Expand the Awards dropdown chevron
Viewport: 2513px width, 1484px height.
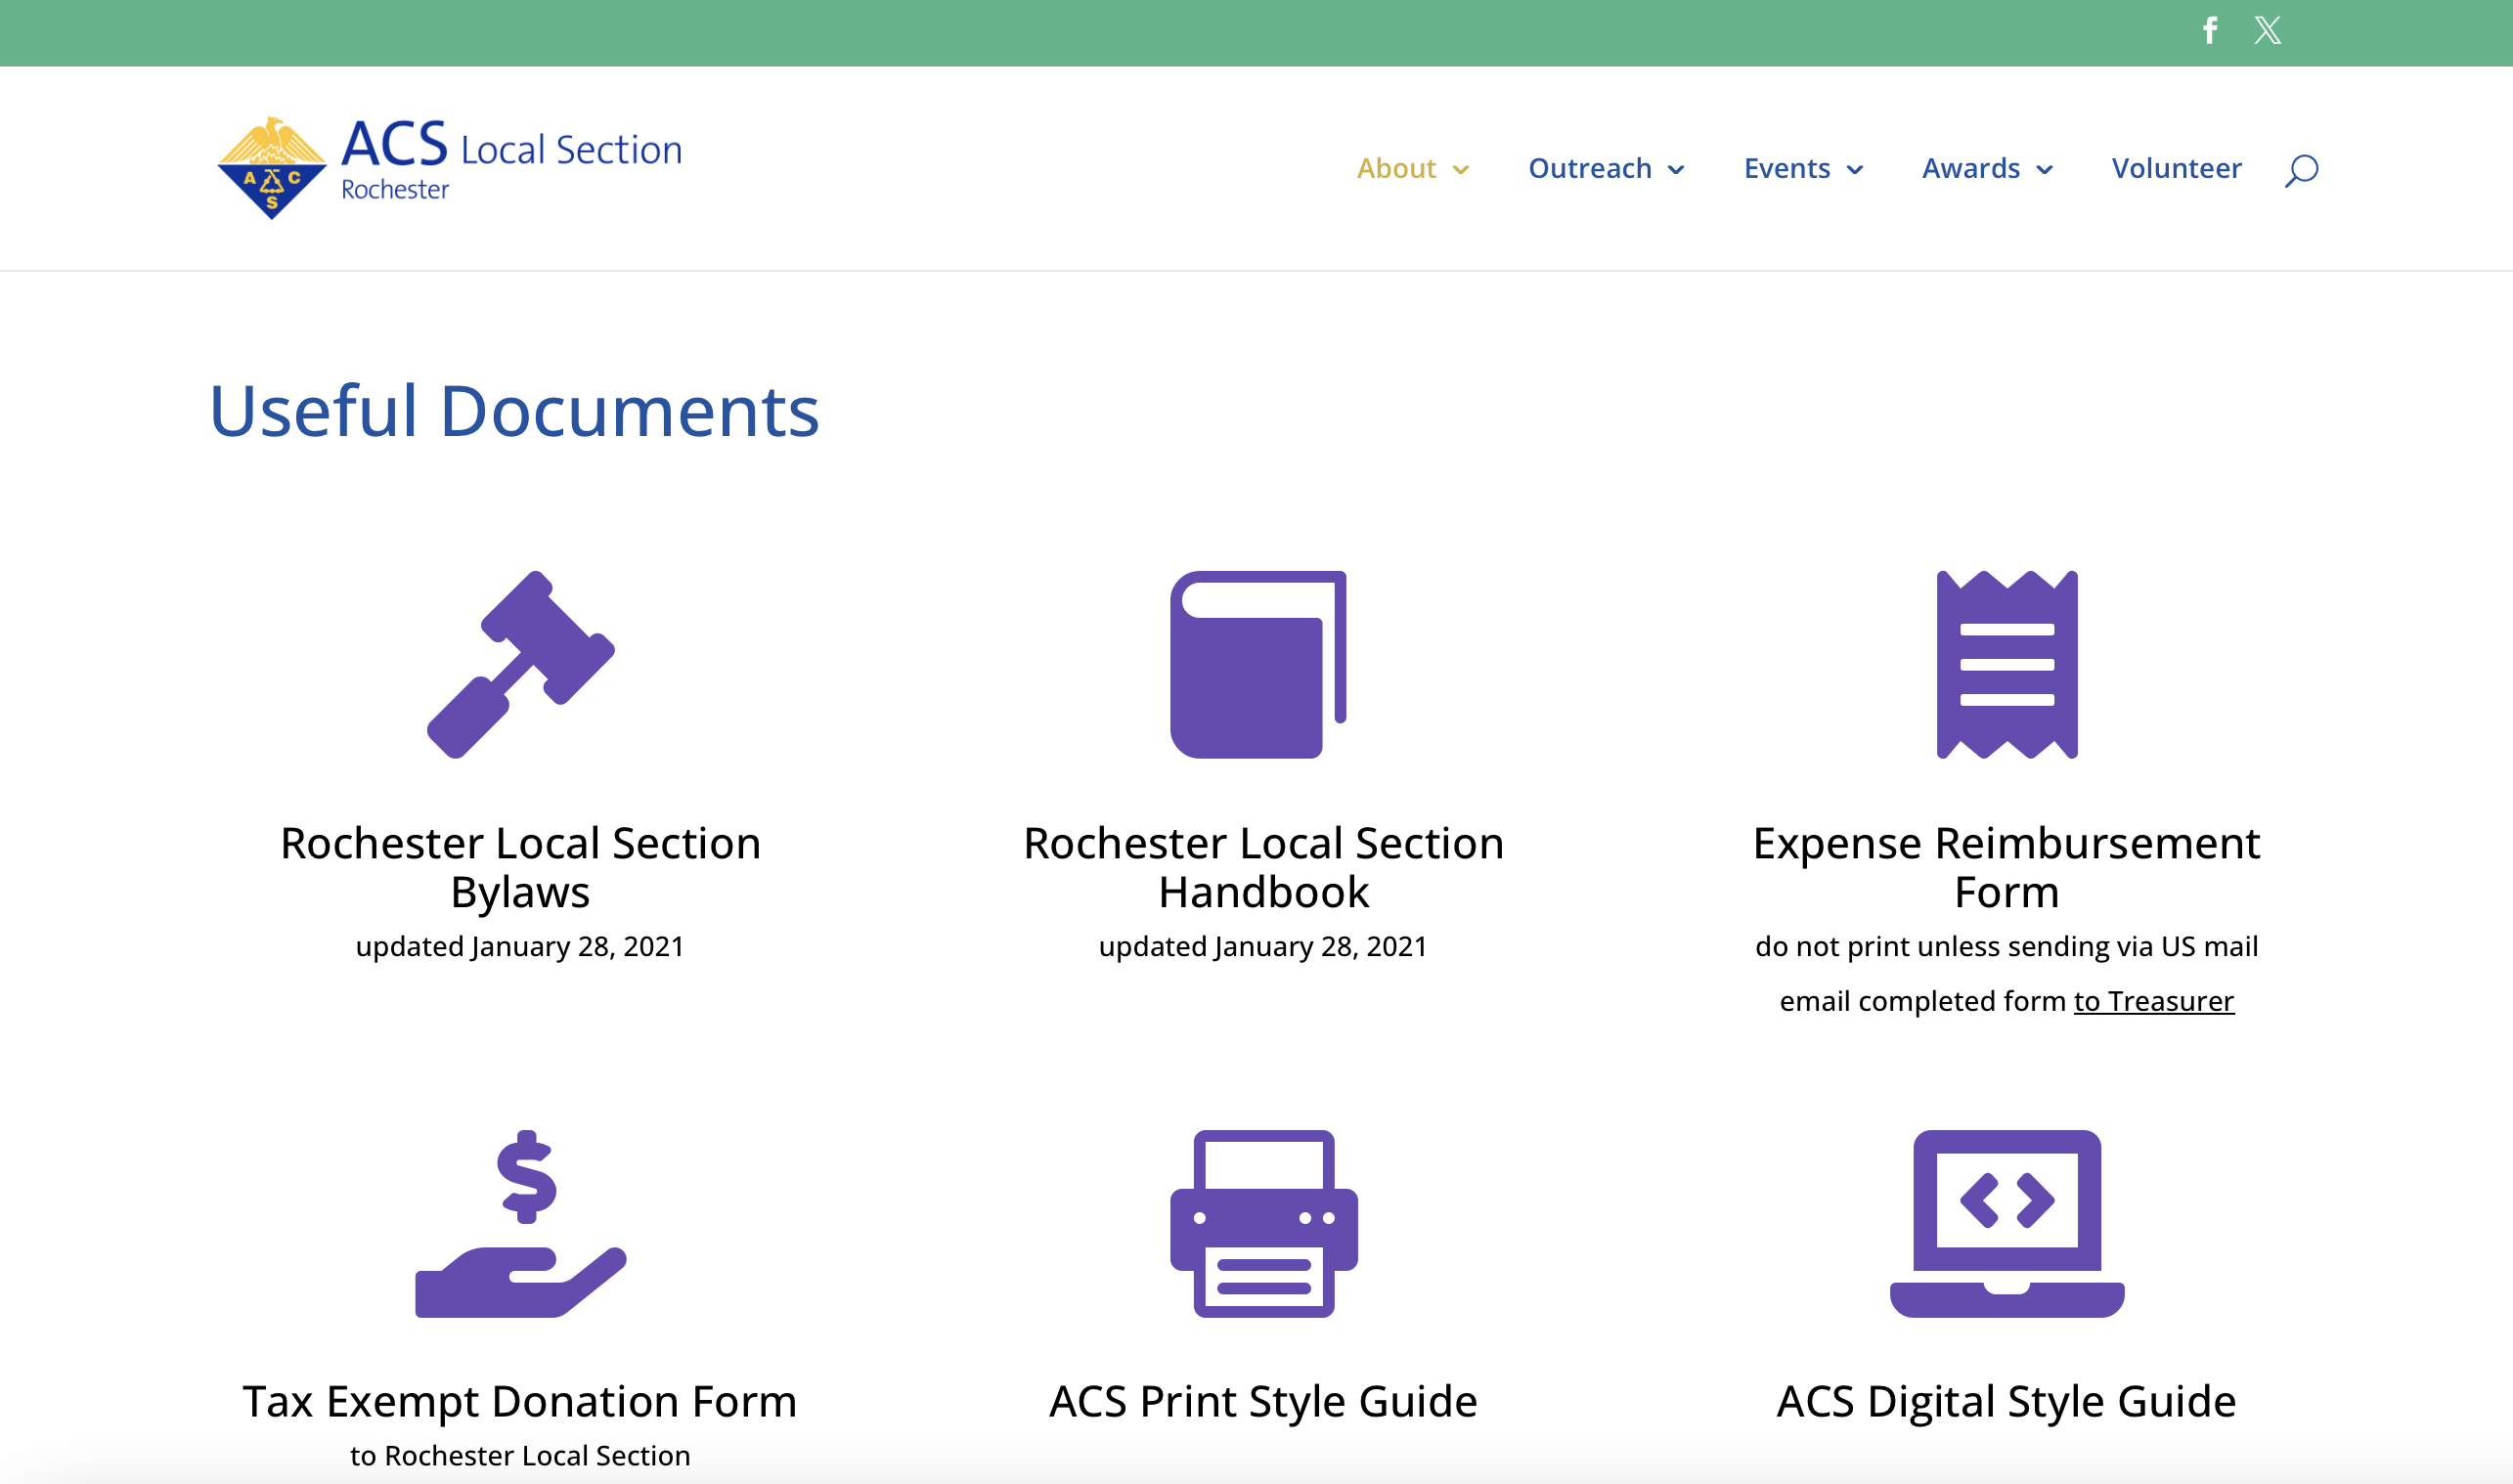tap(2045, 170)
